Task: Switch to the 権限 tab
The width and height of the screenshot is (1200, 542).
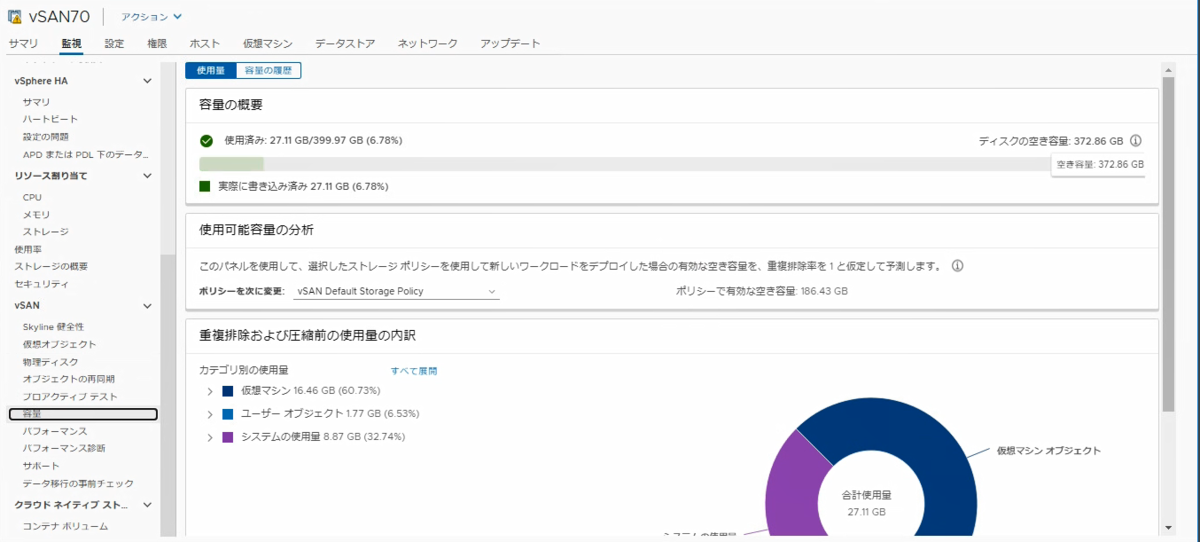Action: tap(157, 44)
